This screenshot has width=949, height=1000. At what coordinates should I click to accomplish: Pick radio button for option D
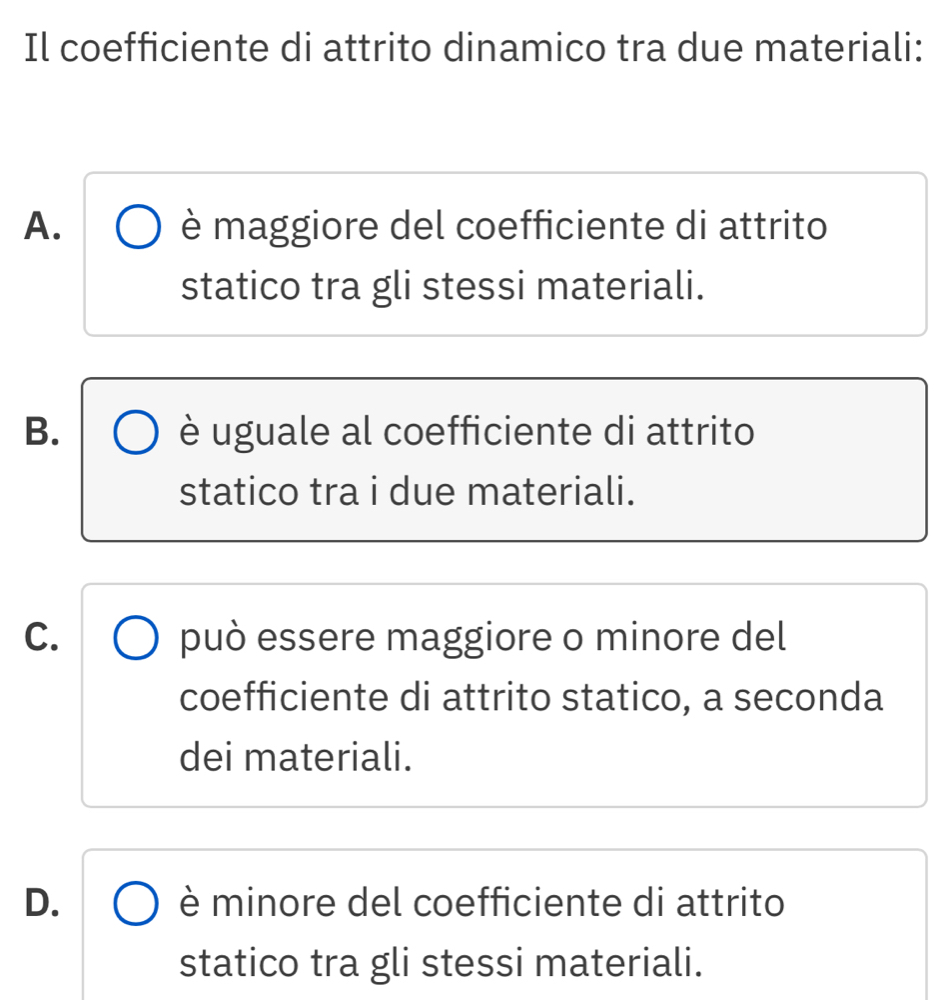137,906
